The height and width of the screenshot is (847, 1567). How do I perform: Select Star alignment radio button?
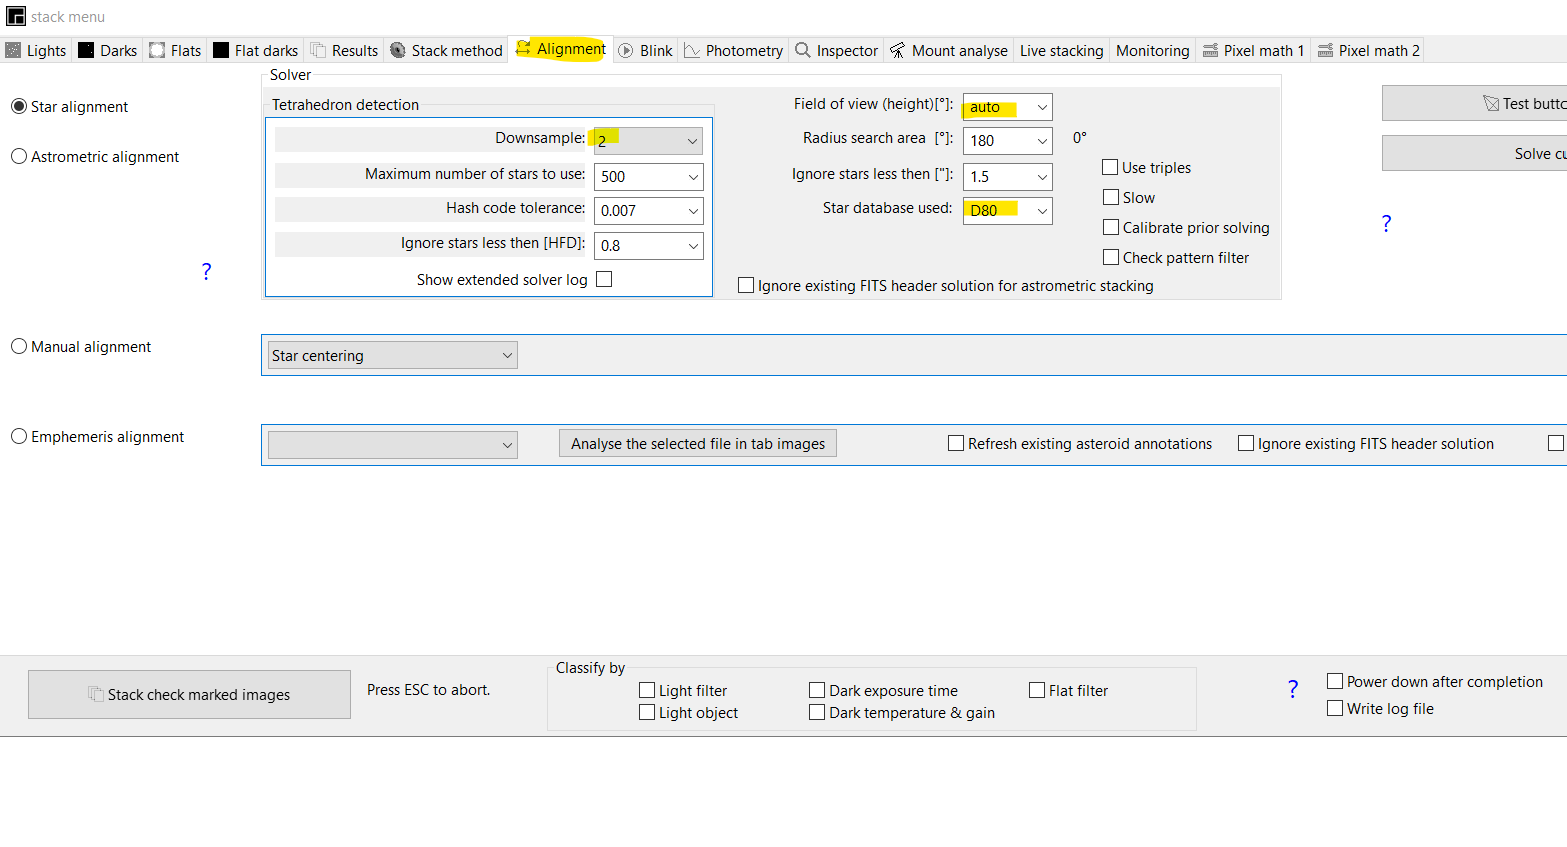tap(19, 106)
